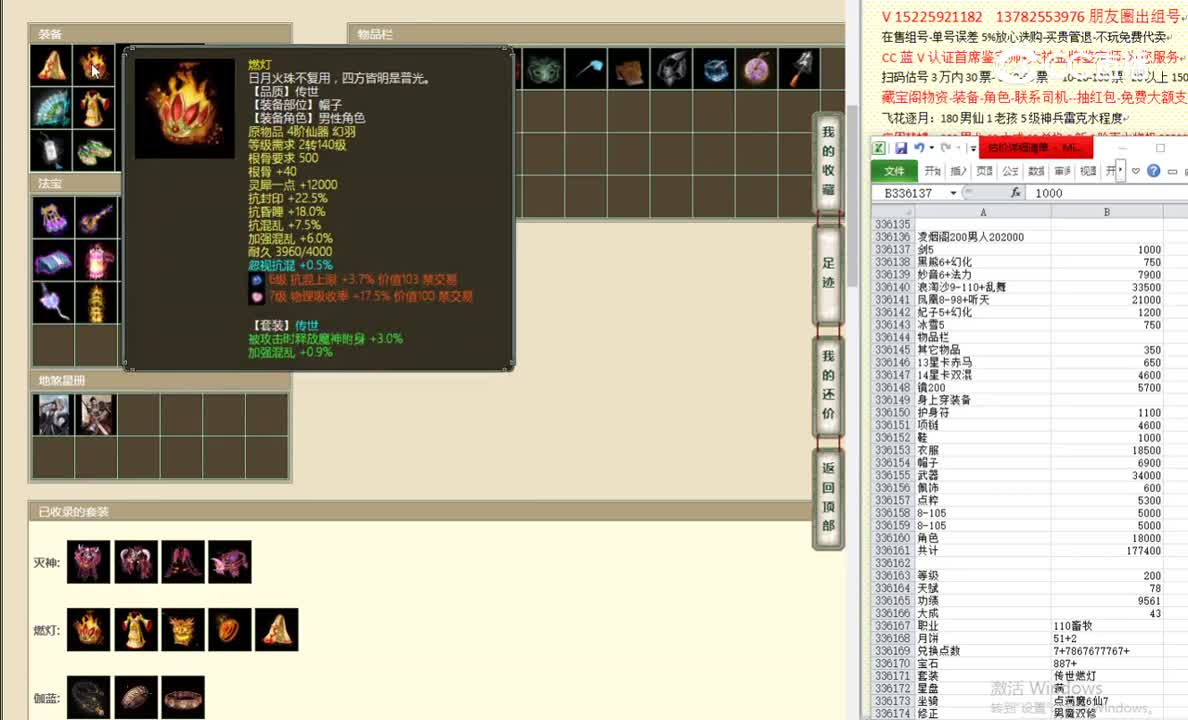Screen dimensions: 1188x720
Task: Click inside the formula bar showing 1000
Action: pos(1050,192)
